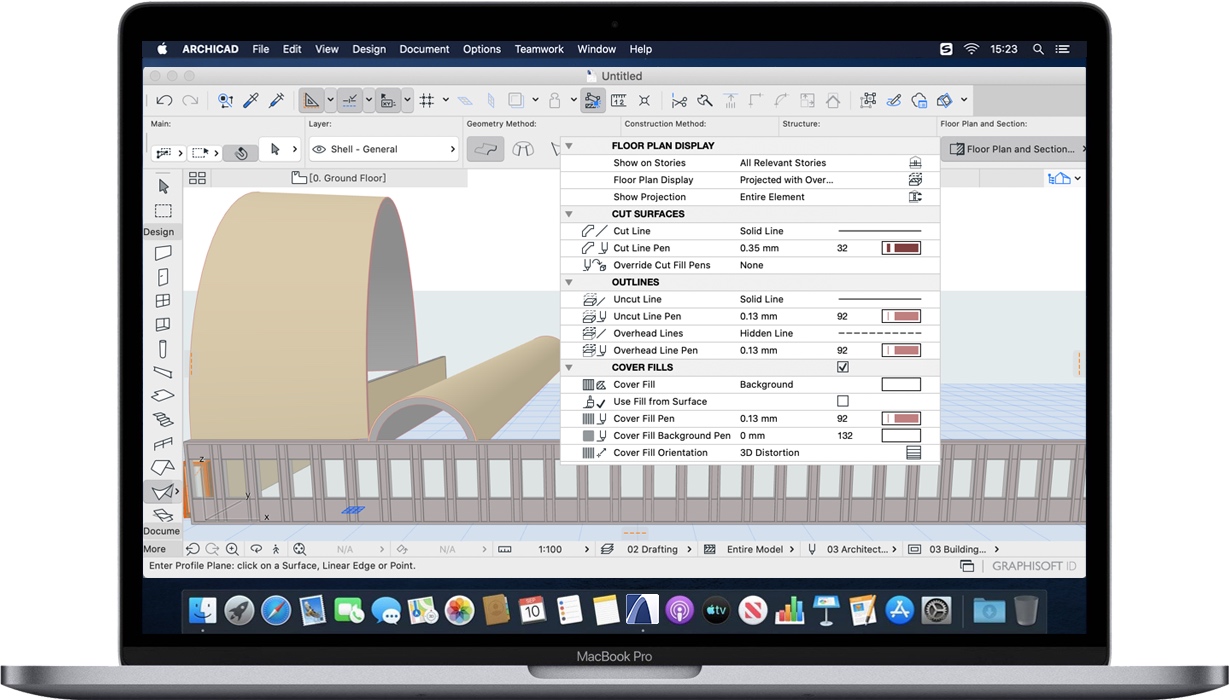Screen dimensions: 1230x700
Task: Open the Teamwork menu
Action: tap(539, 49)
